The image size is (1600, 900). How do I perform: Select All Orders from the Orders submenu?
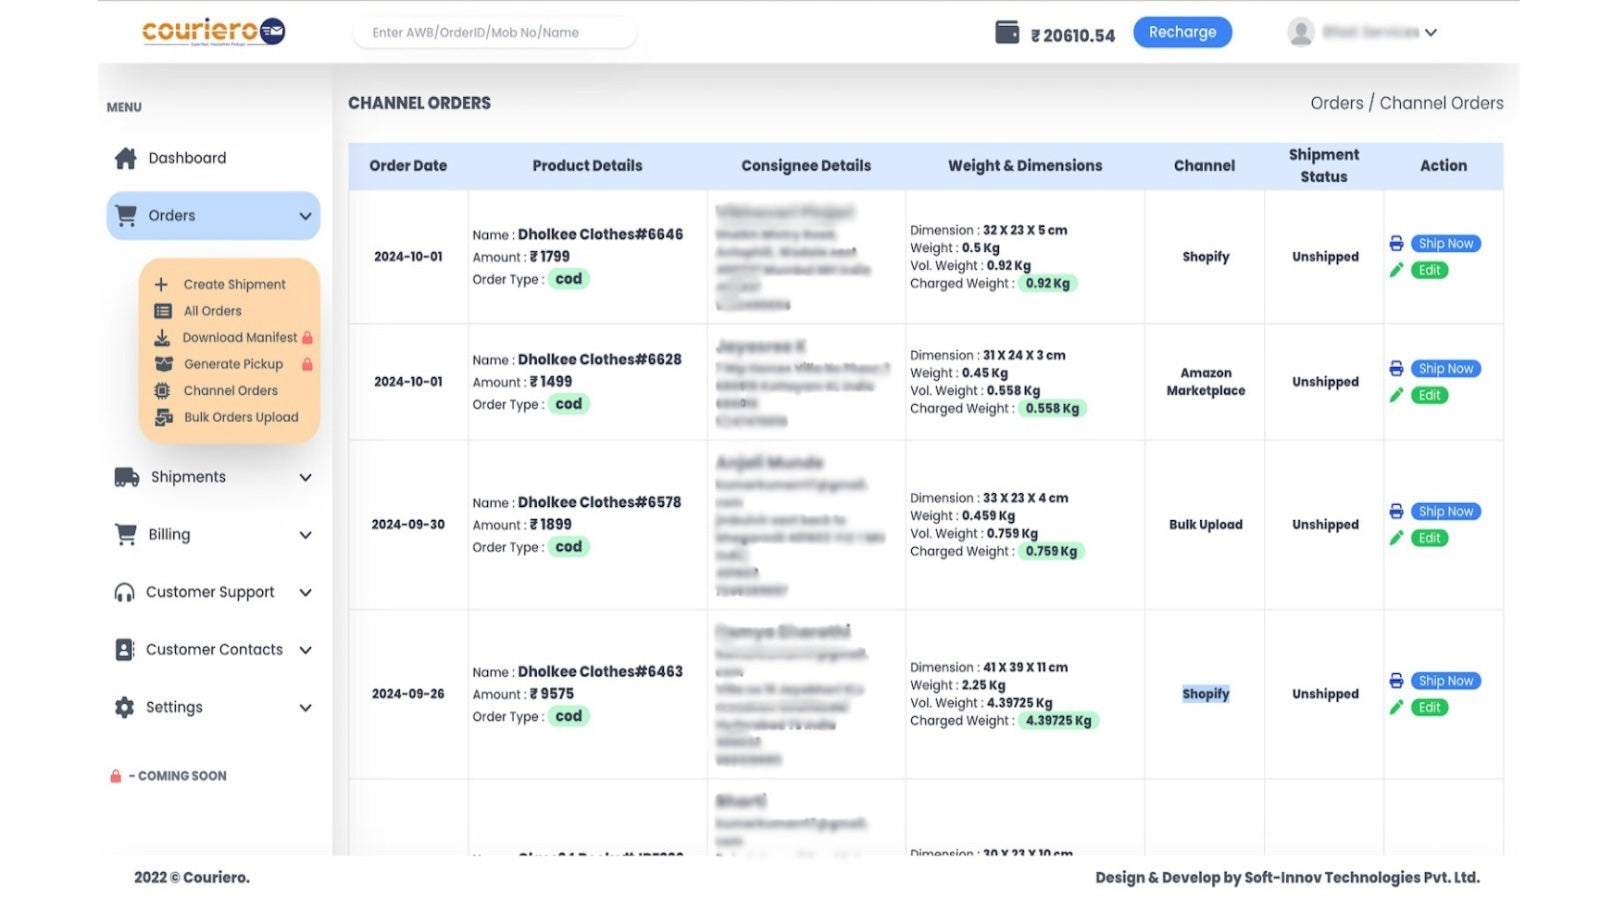210,310
